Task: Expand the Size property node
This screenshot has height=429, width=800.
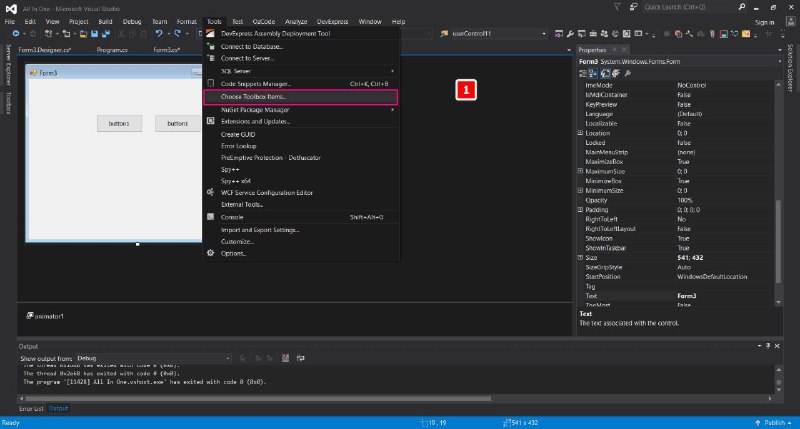Action: pyautogui.click(x=580, y=258)
